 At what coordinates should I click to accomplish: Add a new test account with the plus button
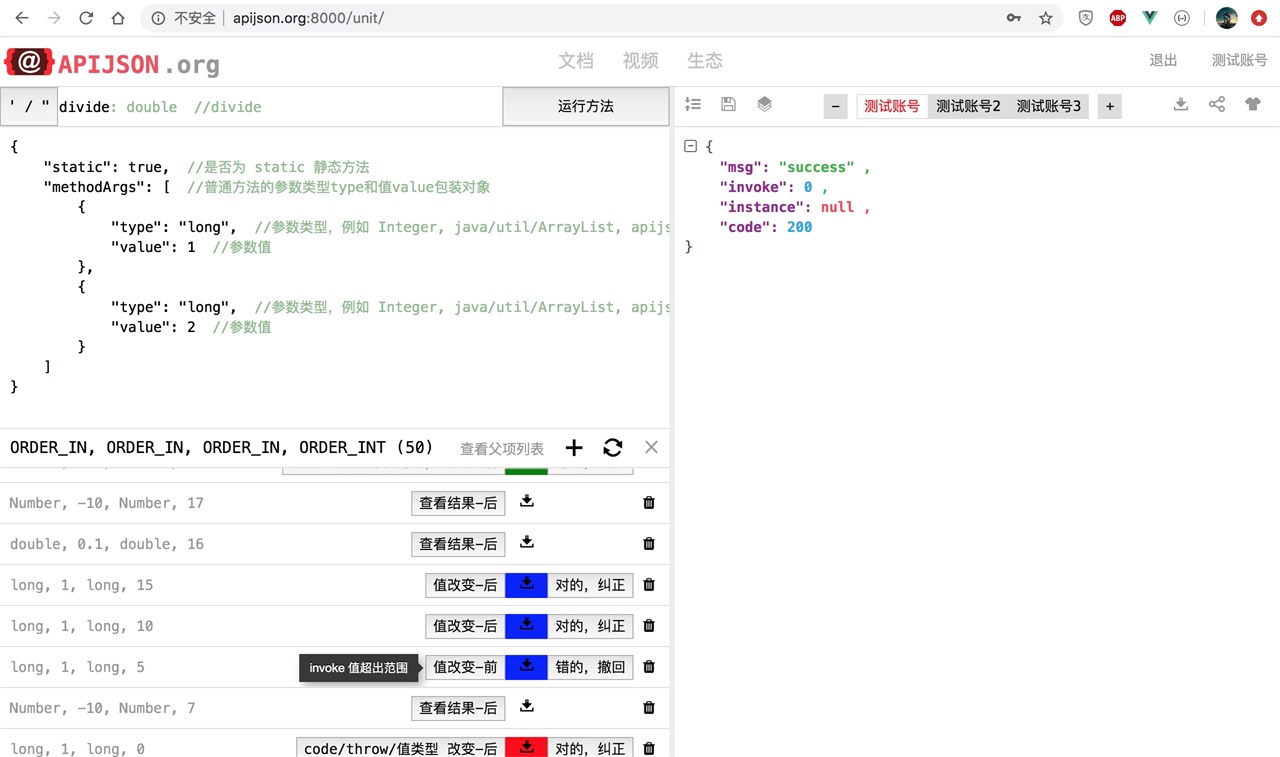pyautogui.click(x=1109, y=105)
